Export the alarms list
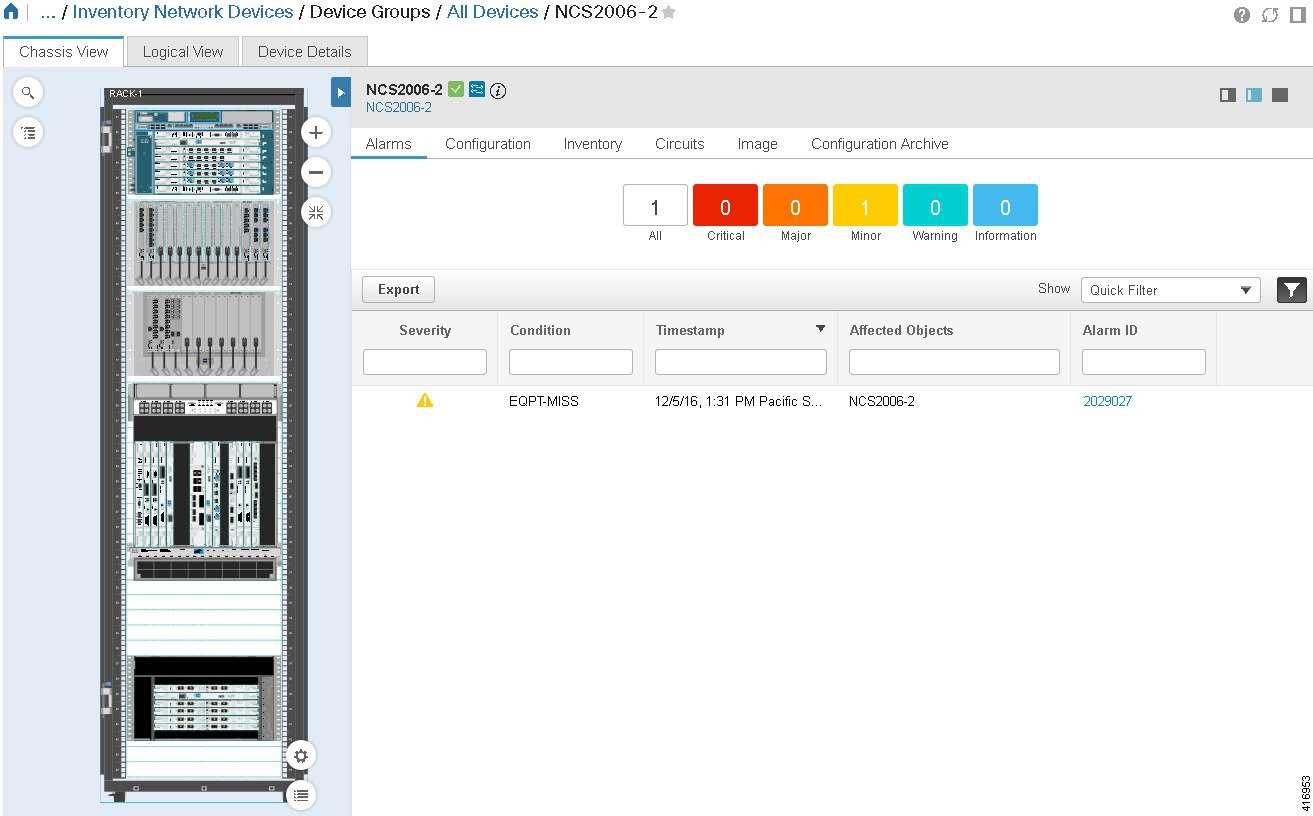1313x816 pixels. pyautogui.click(x=397, y=289)
